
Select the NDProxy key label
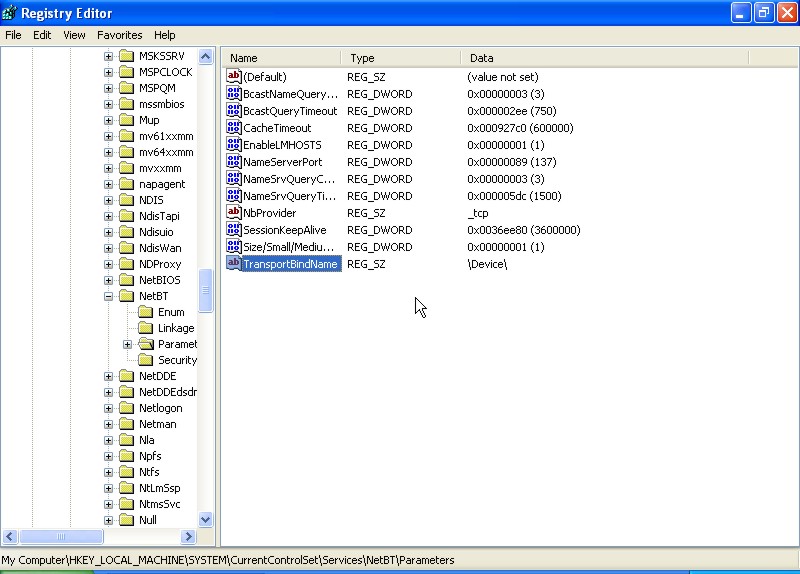point(160,264)
